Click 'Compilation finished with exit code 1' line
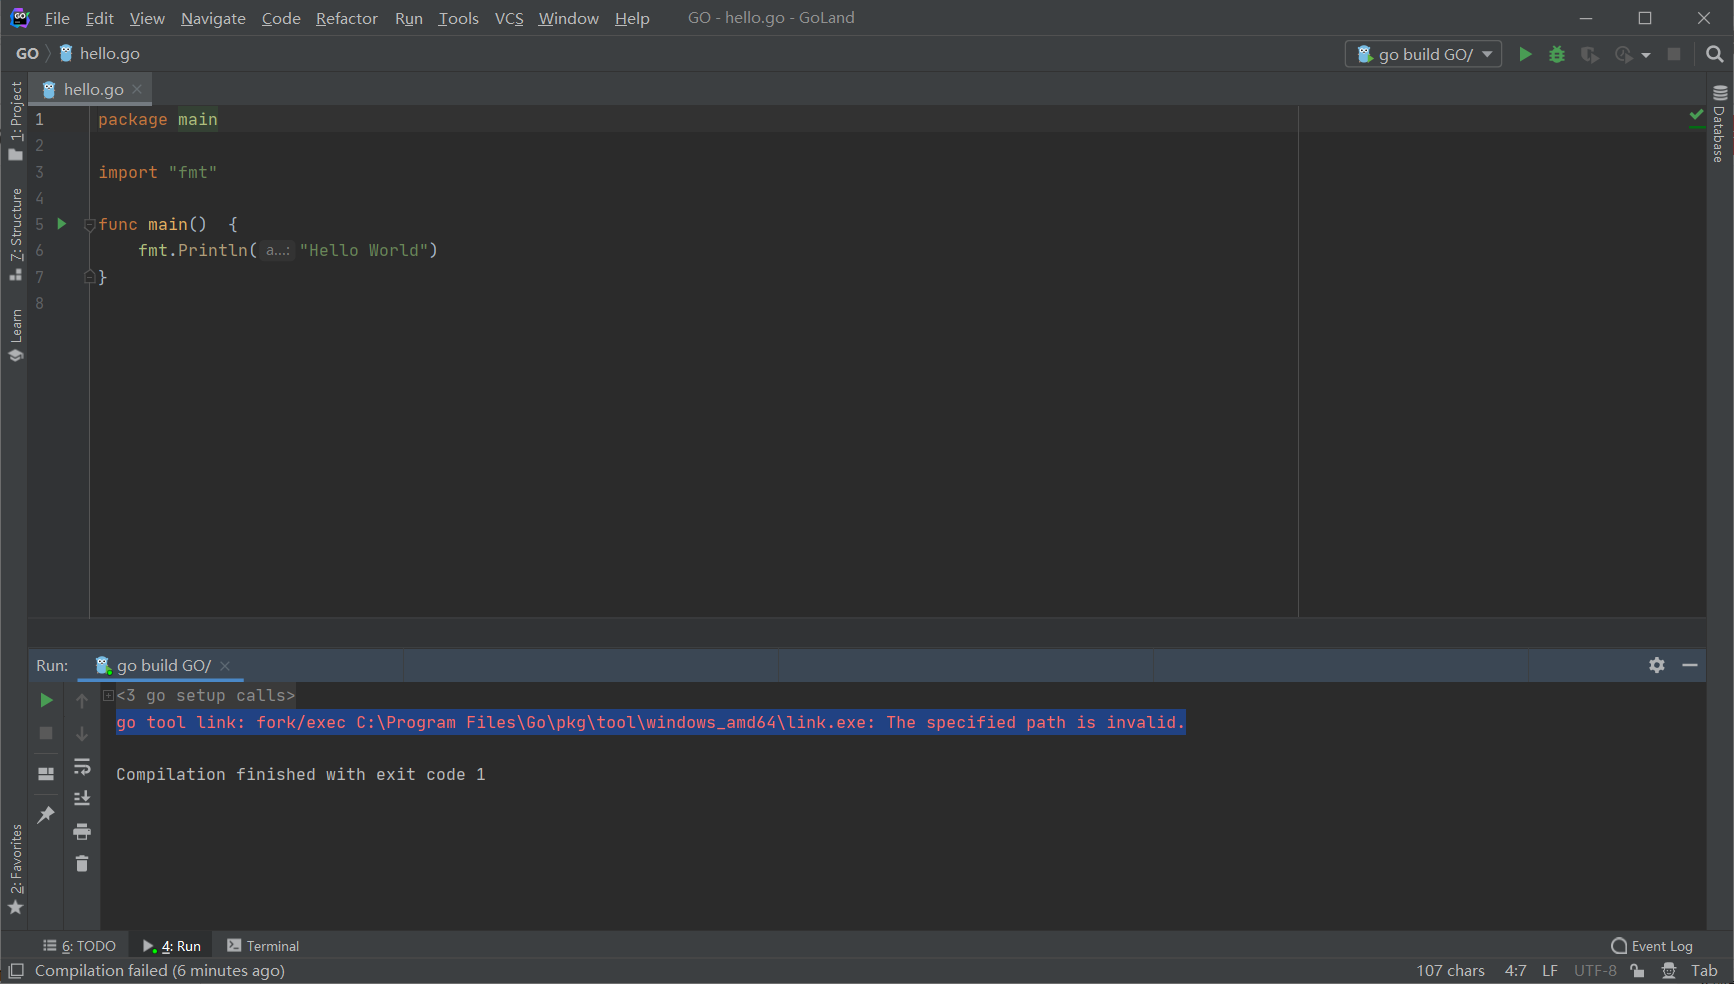1734x984 pixels. coord(300,774)
